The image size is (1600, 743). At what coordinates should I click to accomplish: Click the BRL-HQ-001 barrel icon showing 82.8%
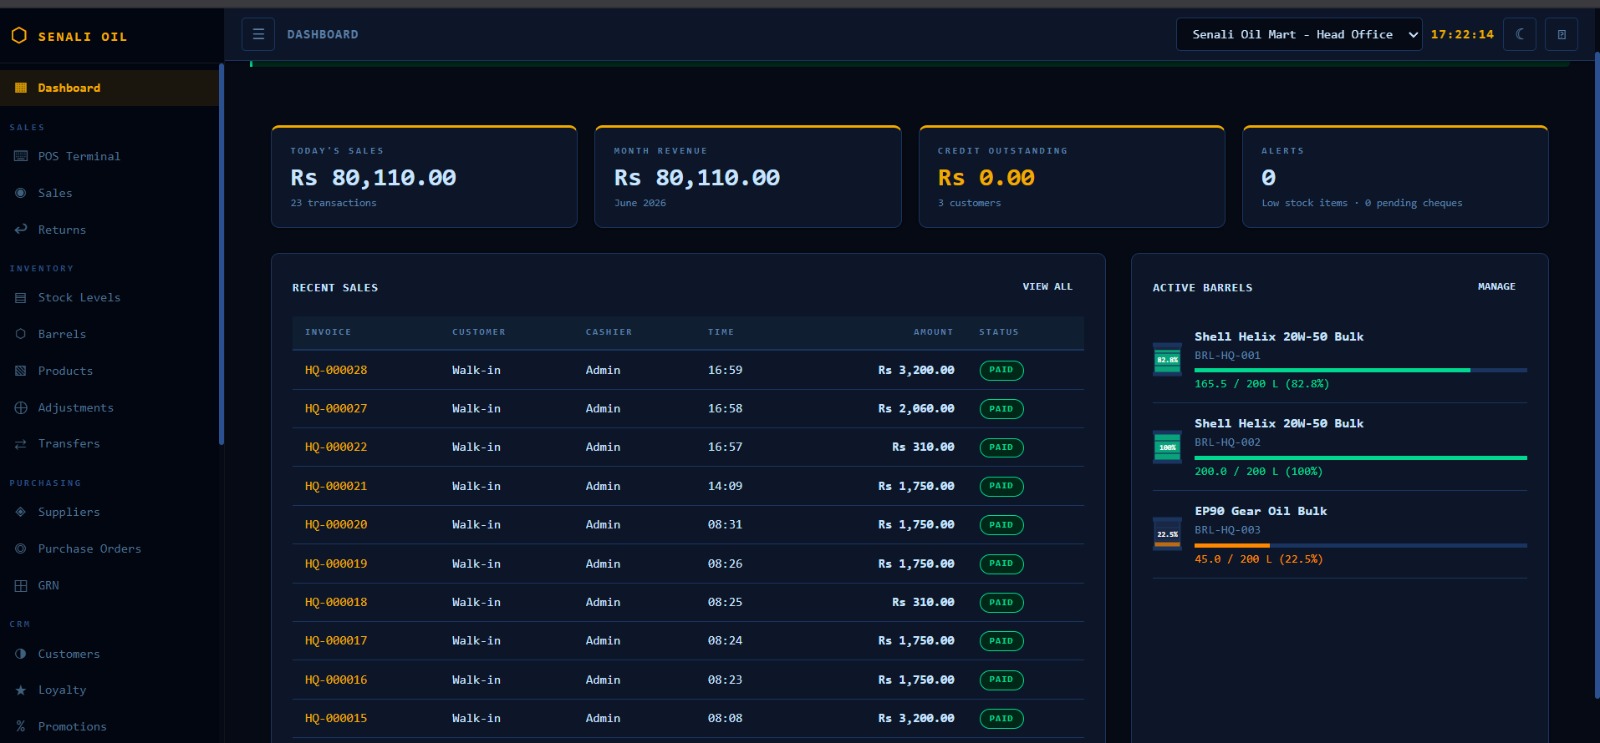(1167, 359)
